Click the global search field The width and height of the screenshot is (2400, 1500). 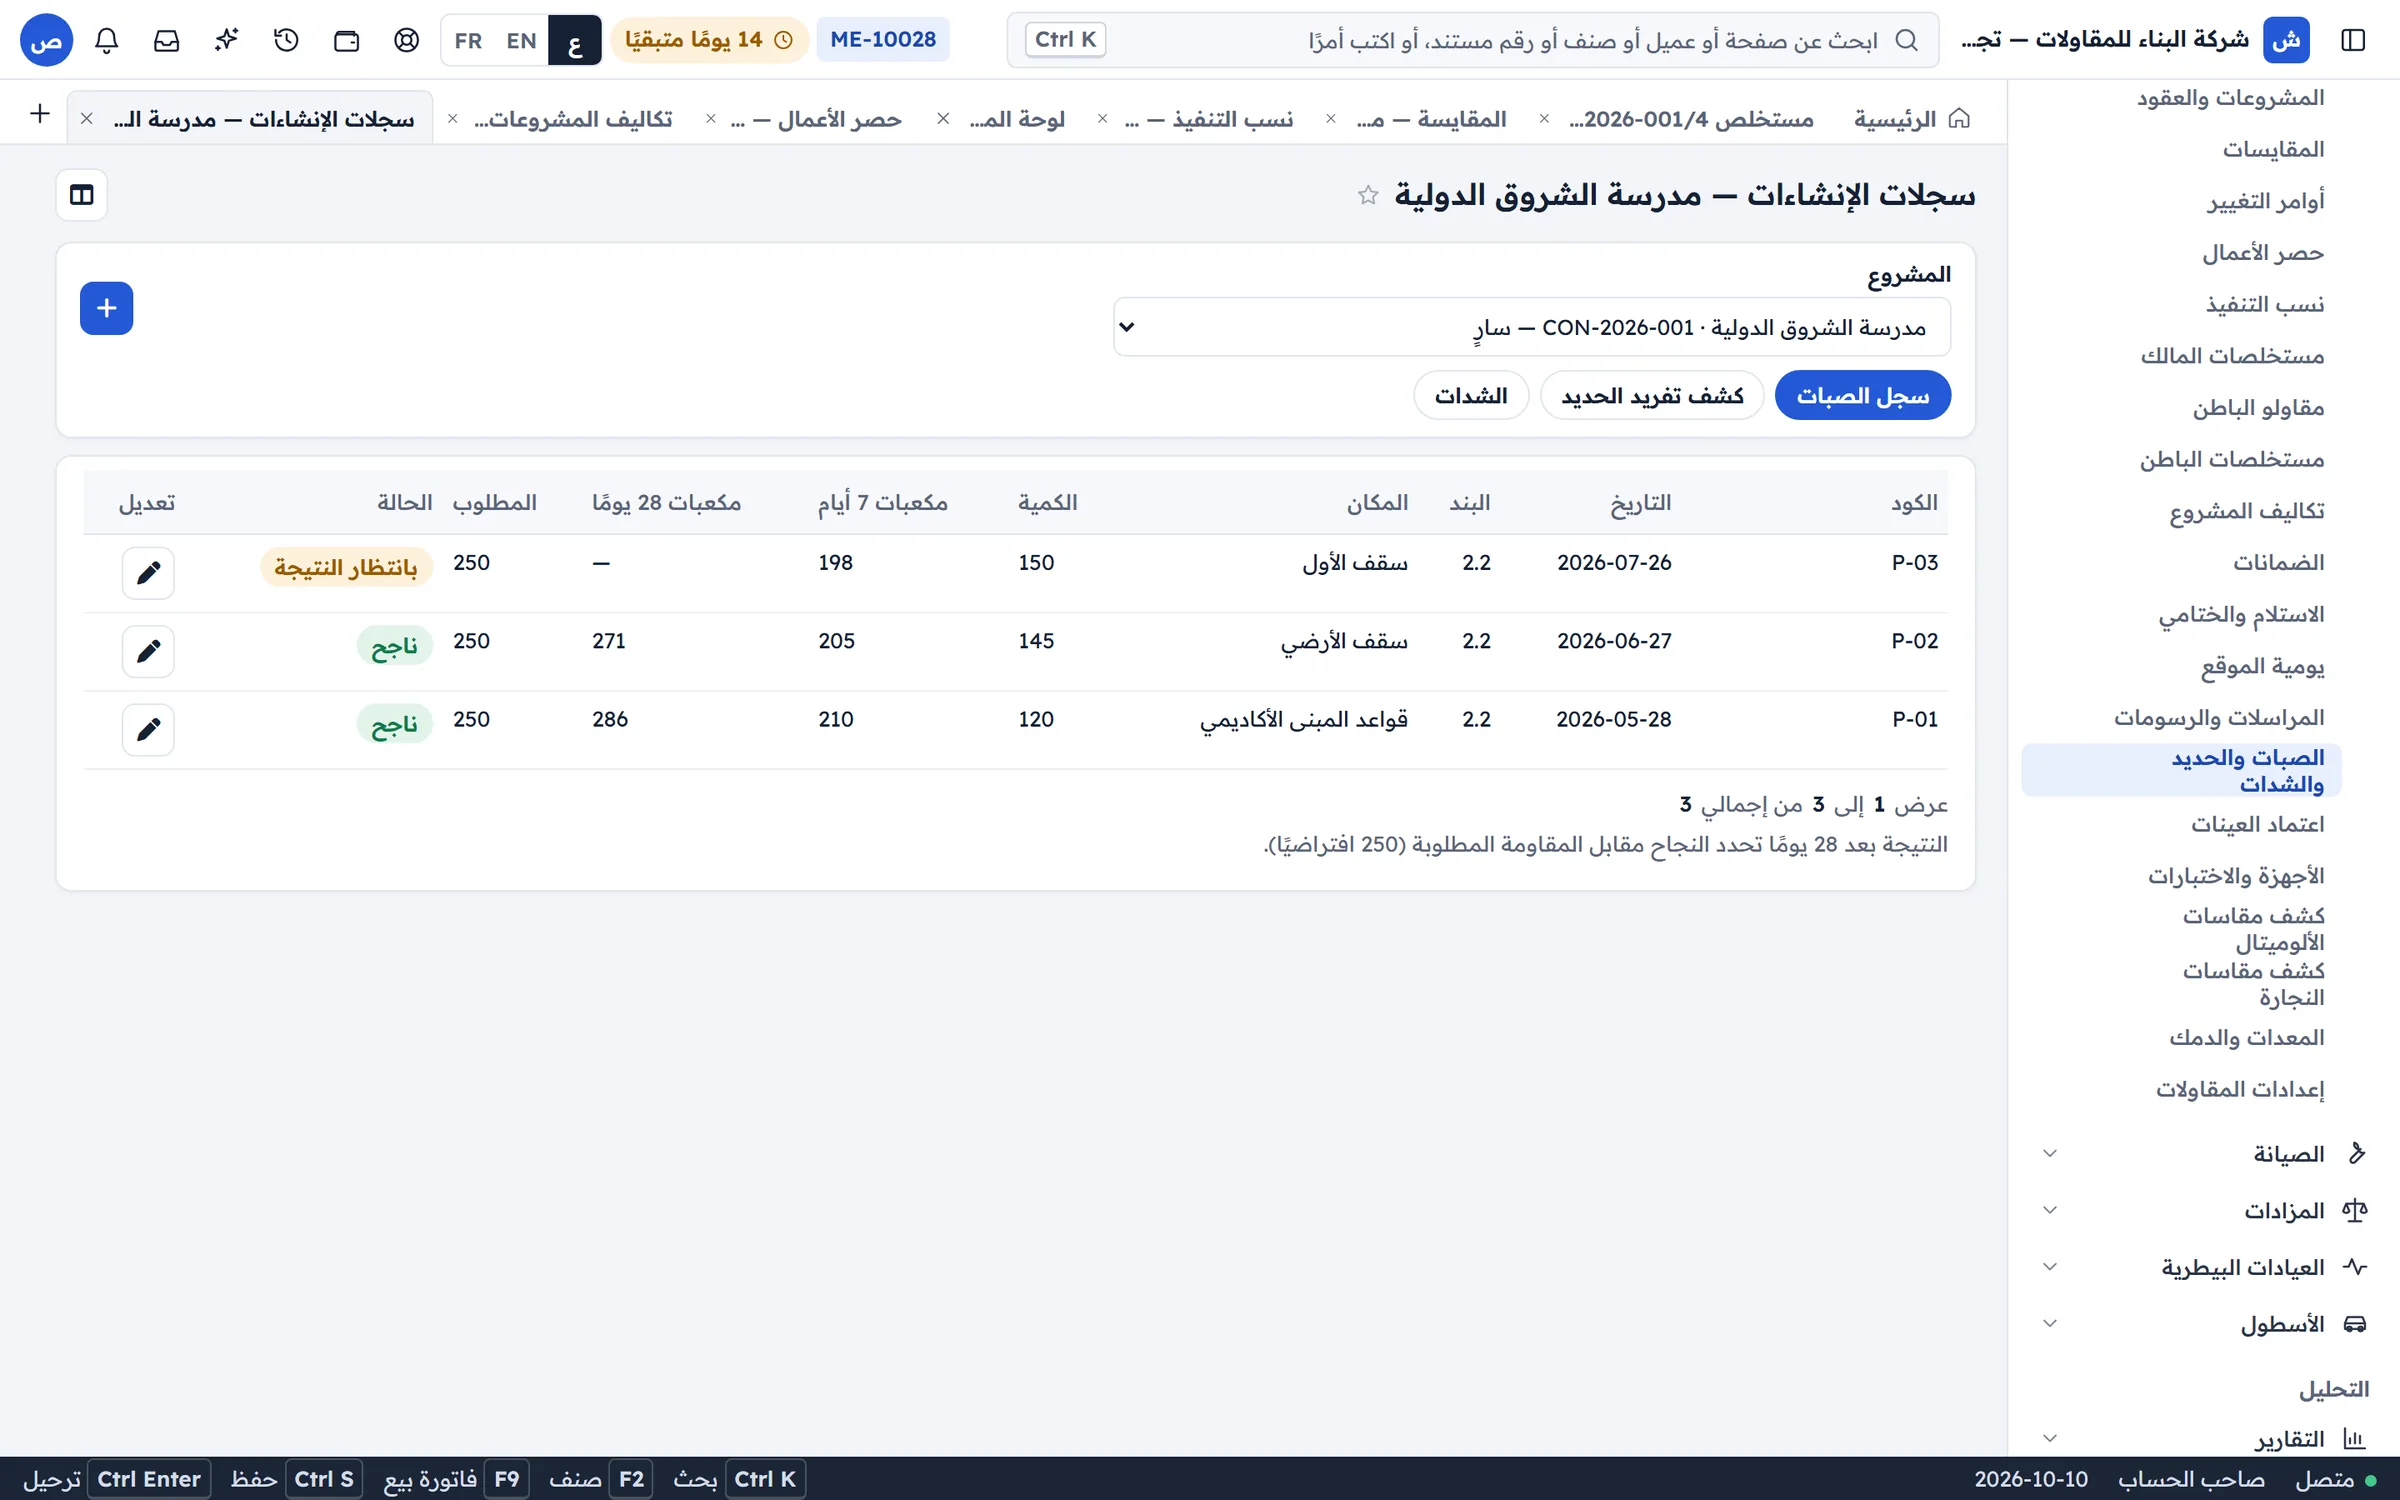click(1472, 40)
